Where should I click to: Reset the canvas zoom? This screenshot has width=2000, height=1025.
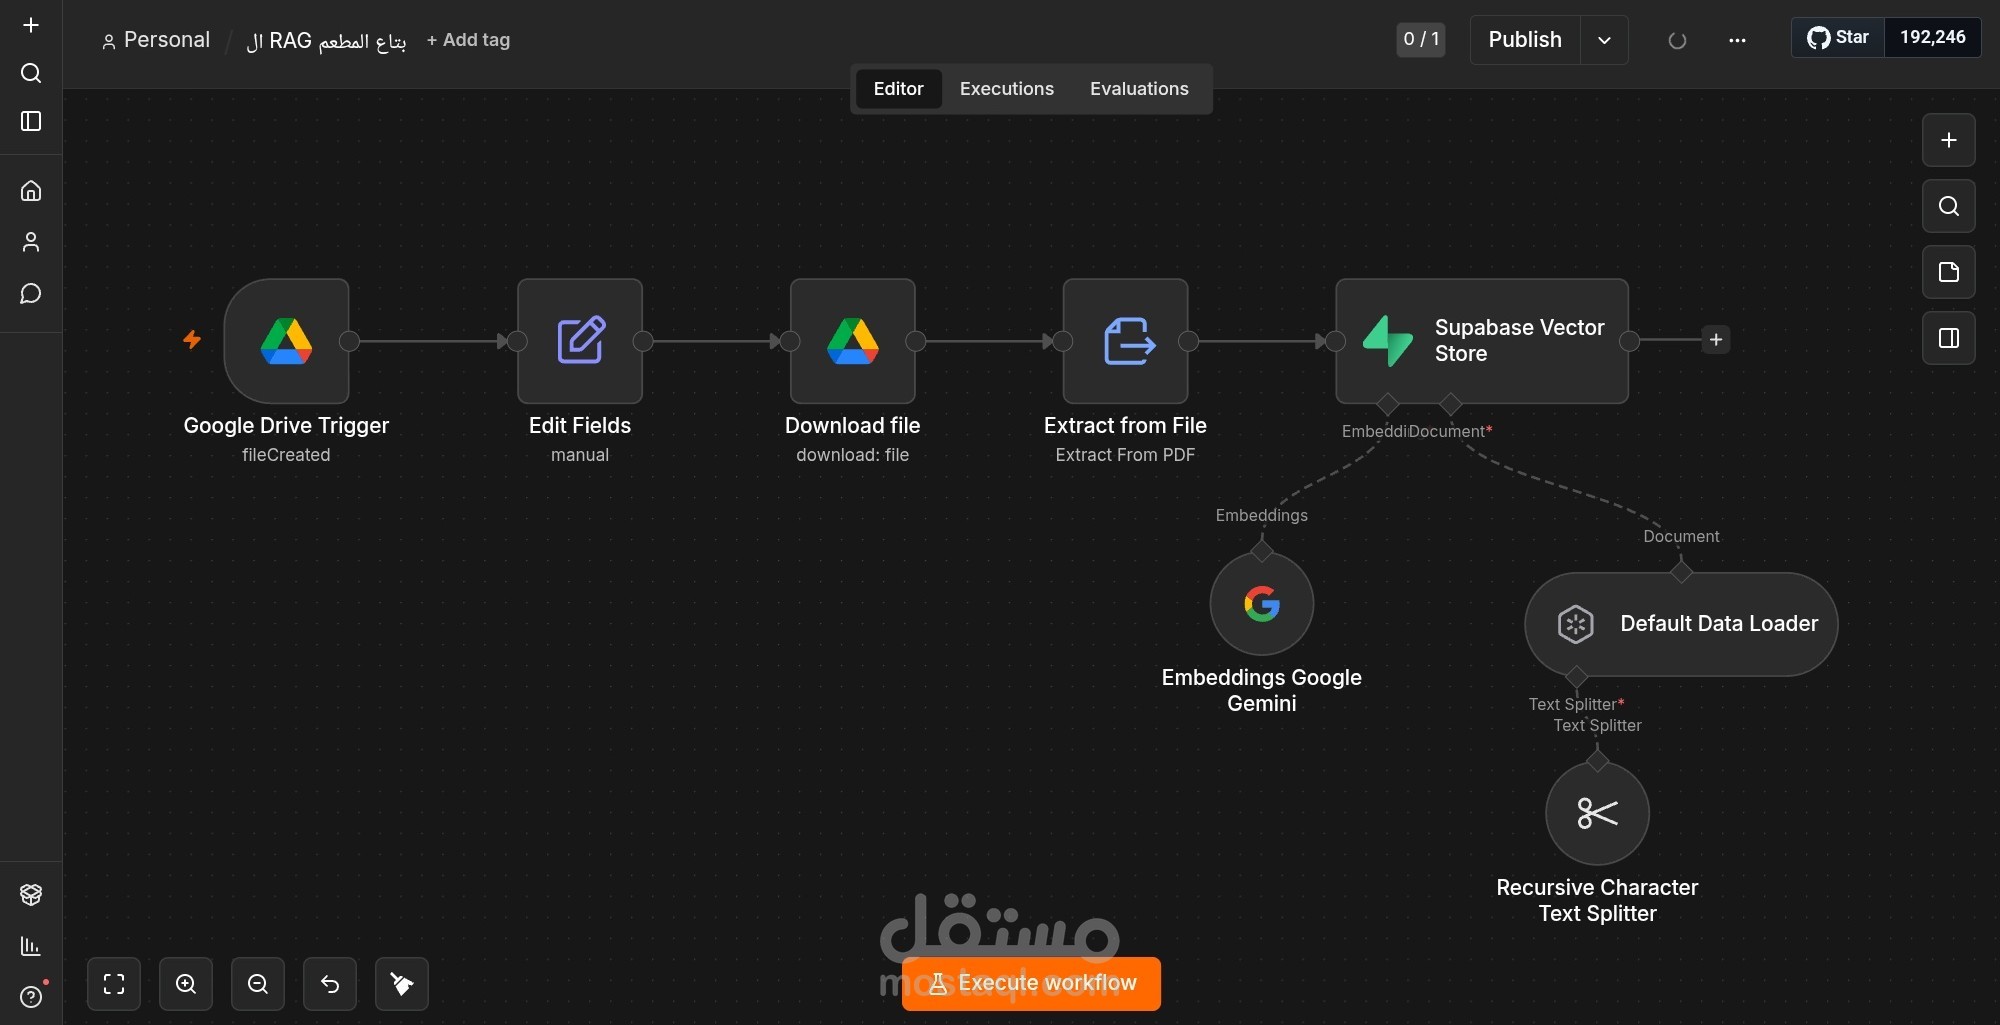[x=330, y=984]
